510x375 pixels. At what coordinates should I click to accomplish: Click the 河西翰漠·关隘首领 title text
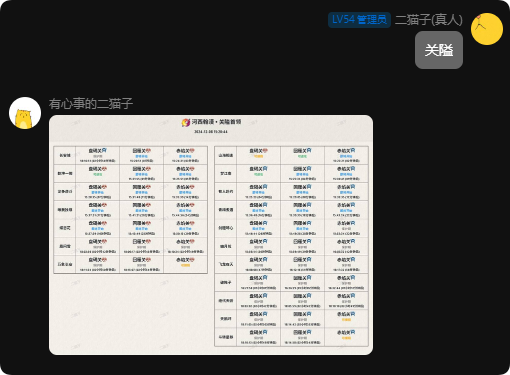point(216,122)
